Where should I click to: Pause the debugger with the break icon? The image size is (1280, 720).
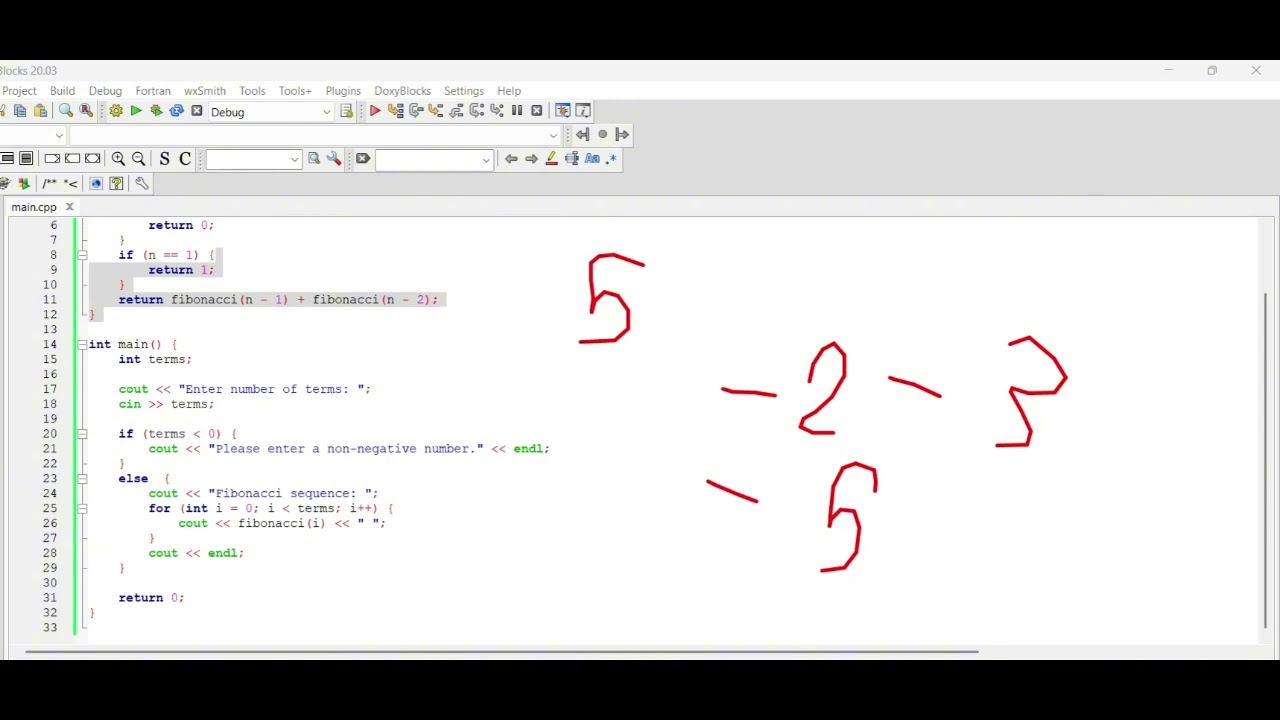pos(517,111)
